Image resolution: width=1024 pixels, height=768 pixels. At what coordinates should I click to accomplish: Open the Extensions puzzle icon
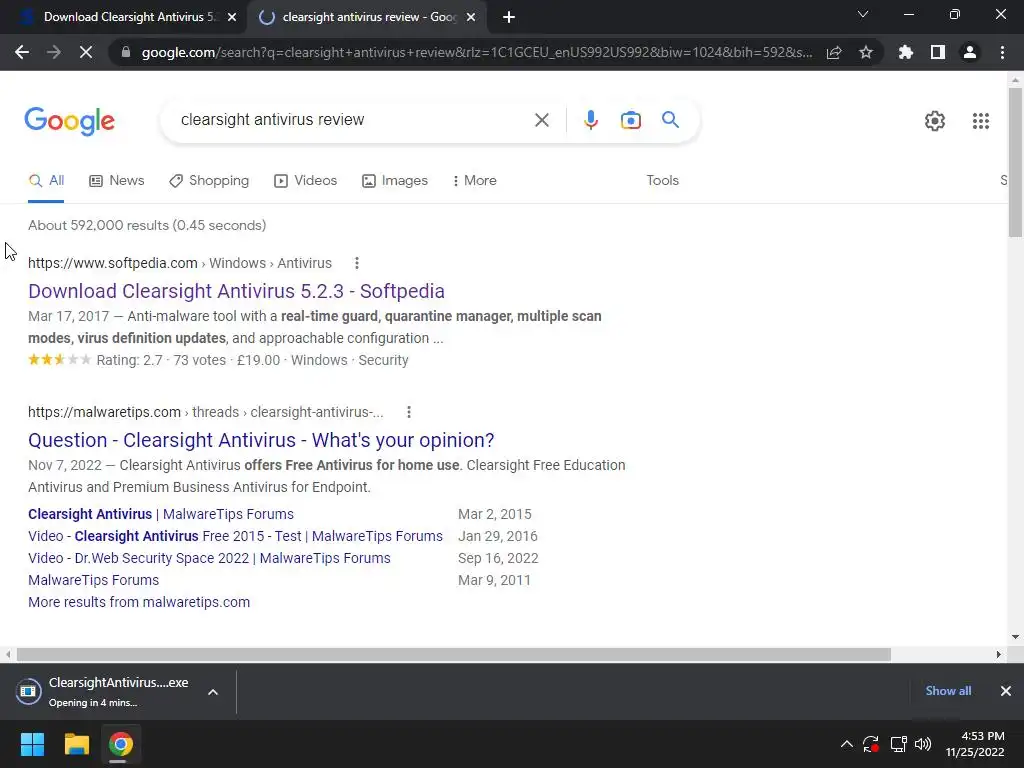[906, 52]
